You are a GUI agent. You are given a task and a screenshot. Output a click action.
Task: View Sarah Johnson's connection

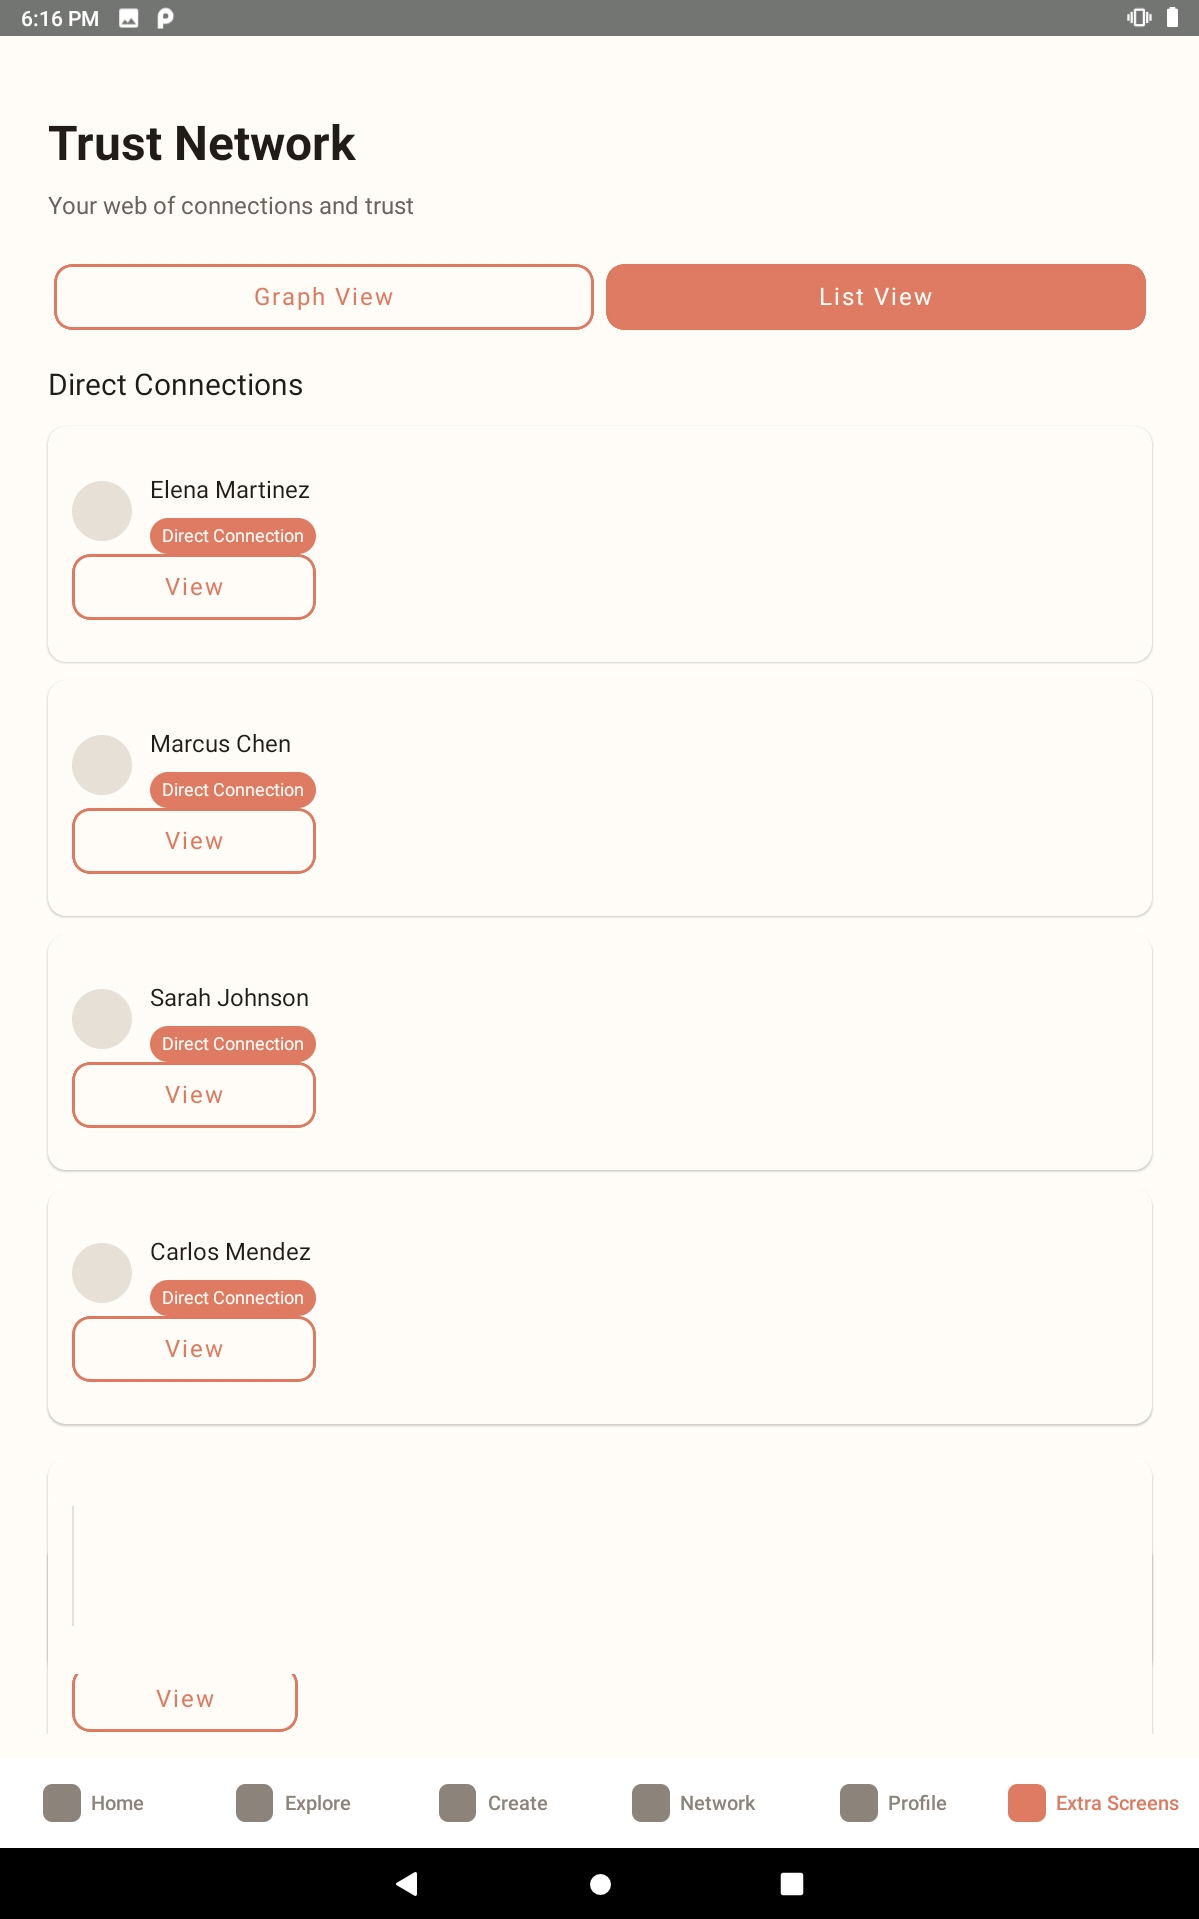coord(194,1096)
